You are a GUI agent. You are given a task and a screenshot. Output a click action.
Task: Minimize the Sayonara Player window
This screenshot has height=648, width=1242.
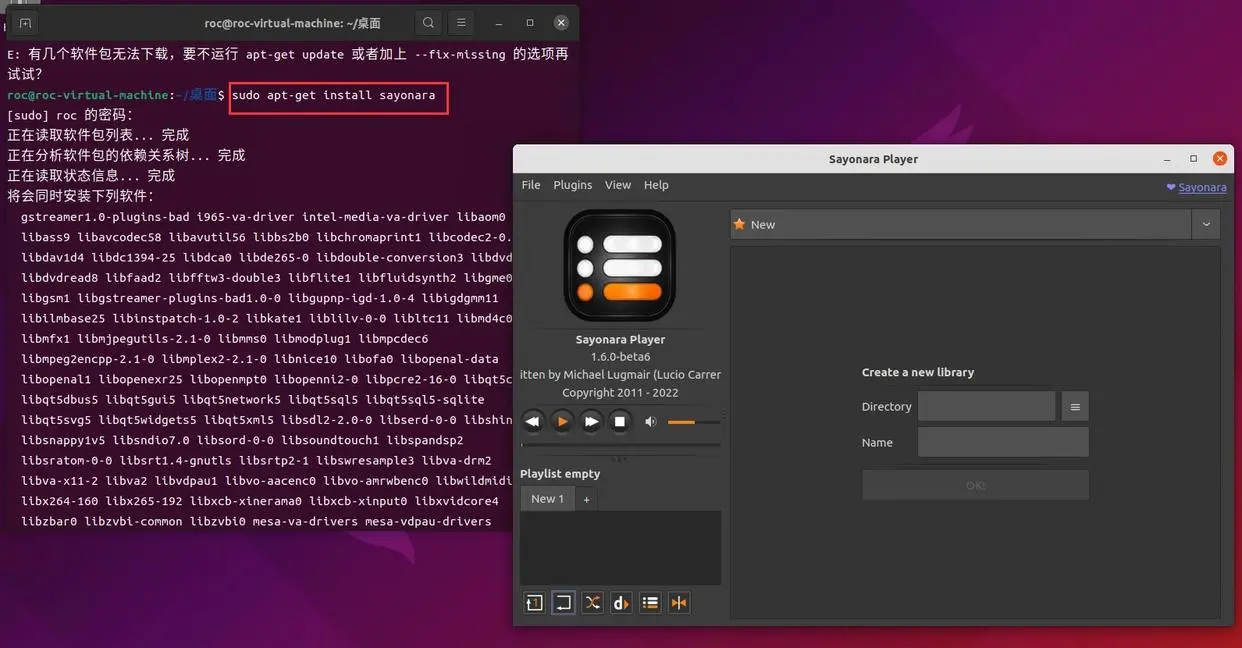tap(1167, 159)
